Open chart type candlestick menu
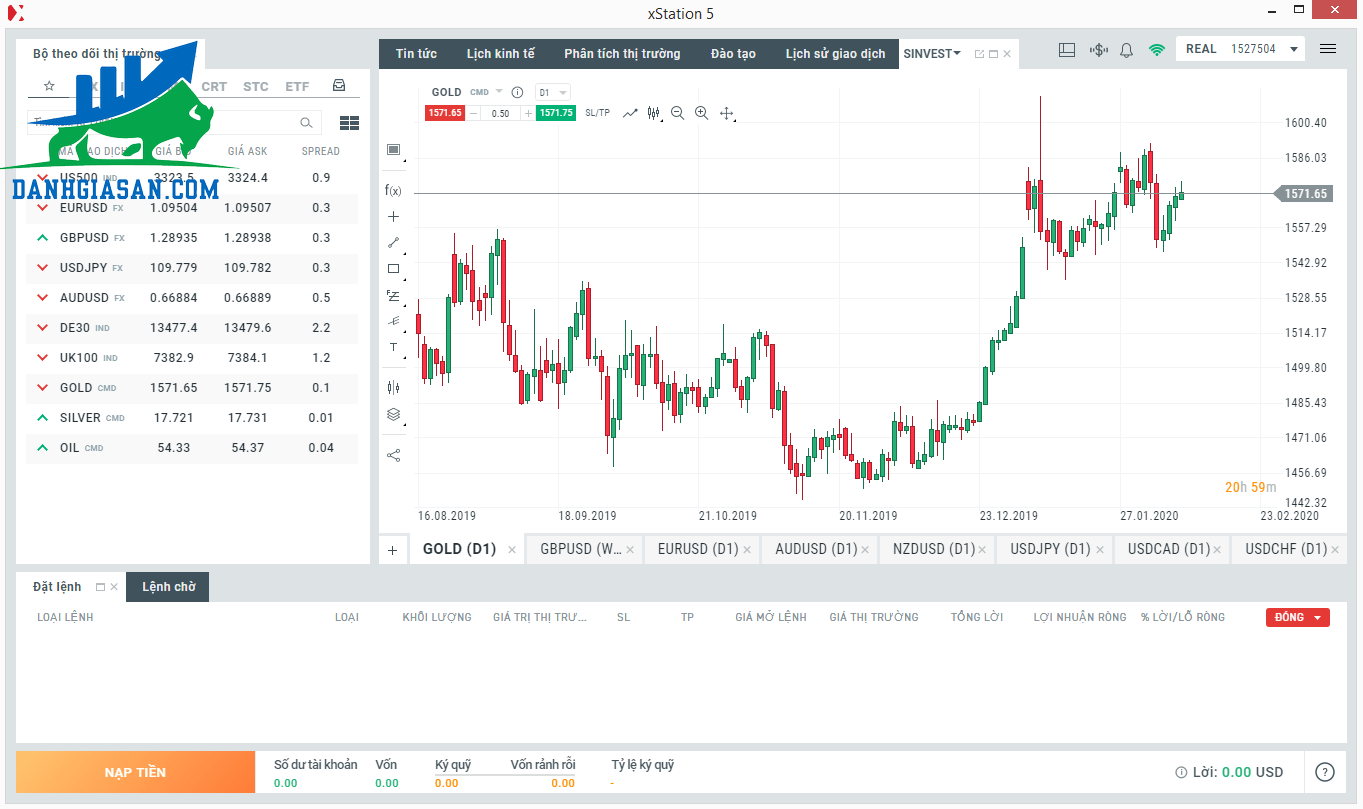 [x=654, y=113]
